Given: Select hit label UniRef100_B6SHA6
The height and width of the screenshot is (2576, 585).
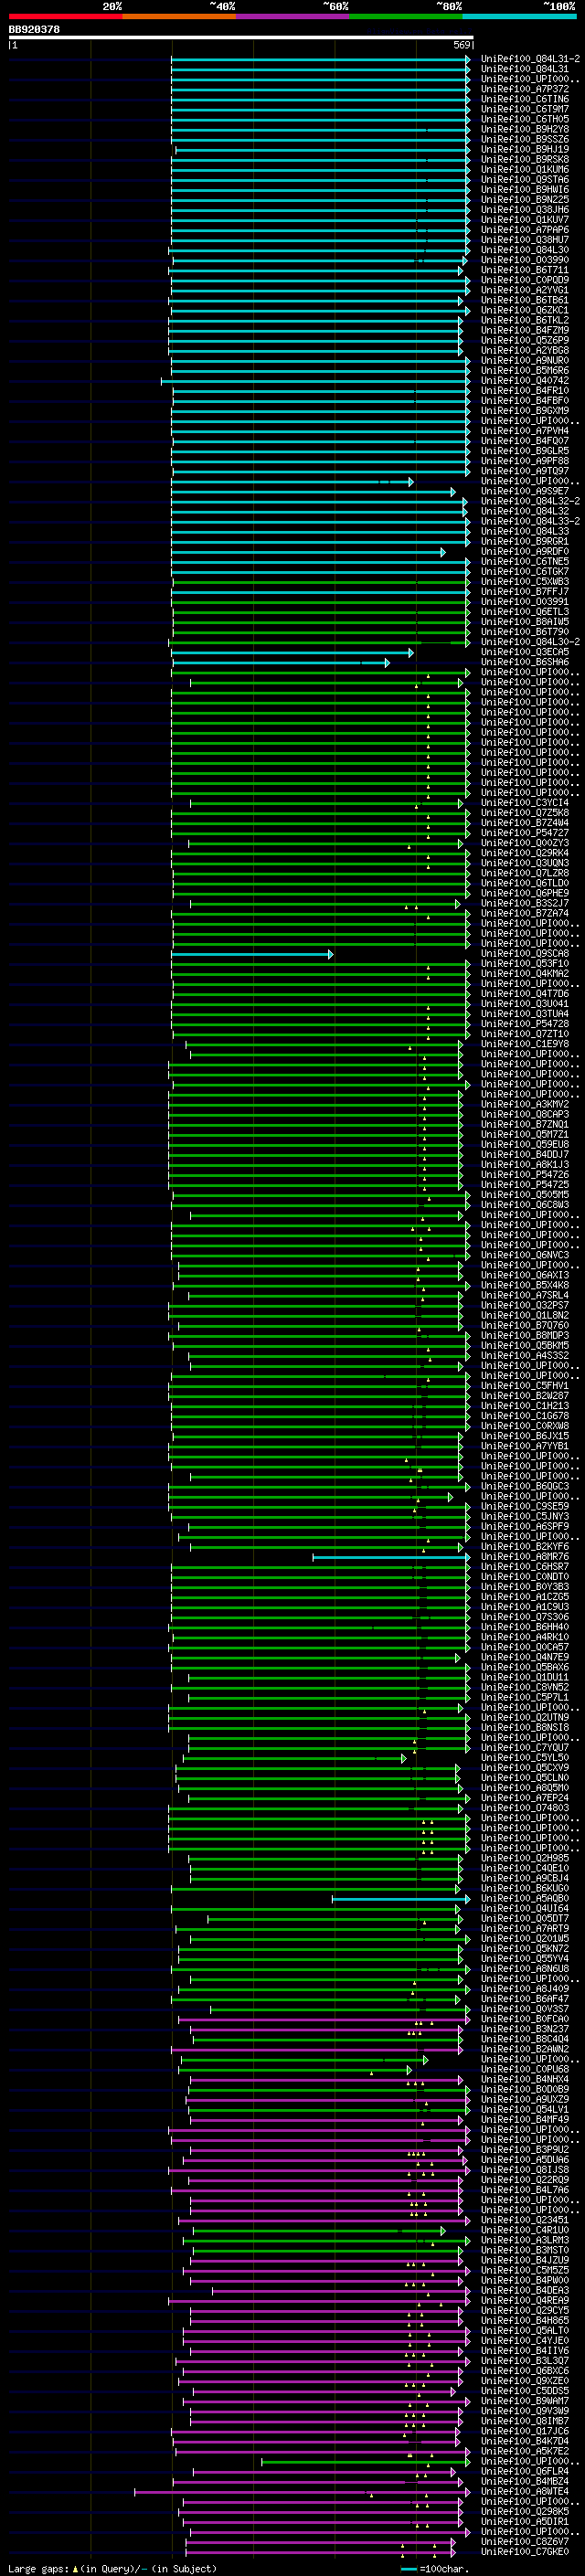Looking at the screenshot, I should (x=525, y=662).
